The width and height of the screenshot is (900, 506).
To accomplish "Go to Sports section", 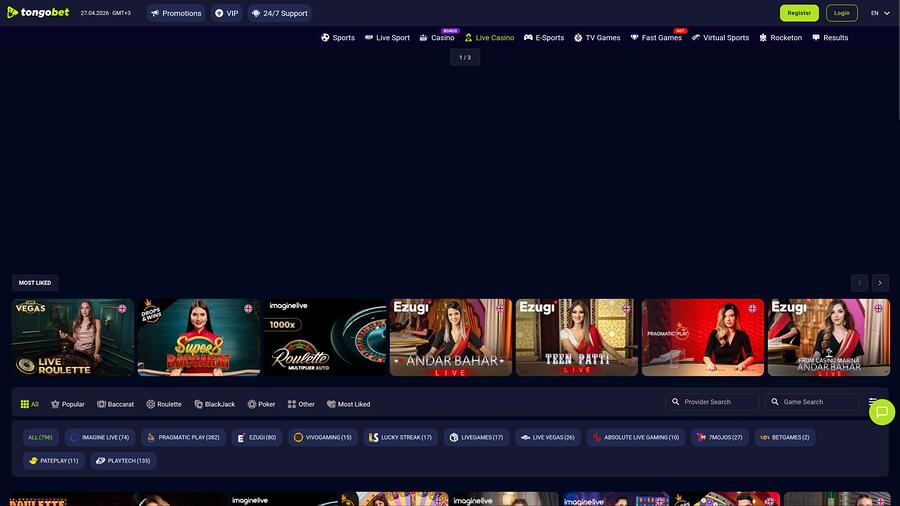I will pos(338,38).
